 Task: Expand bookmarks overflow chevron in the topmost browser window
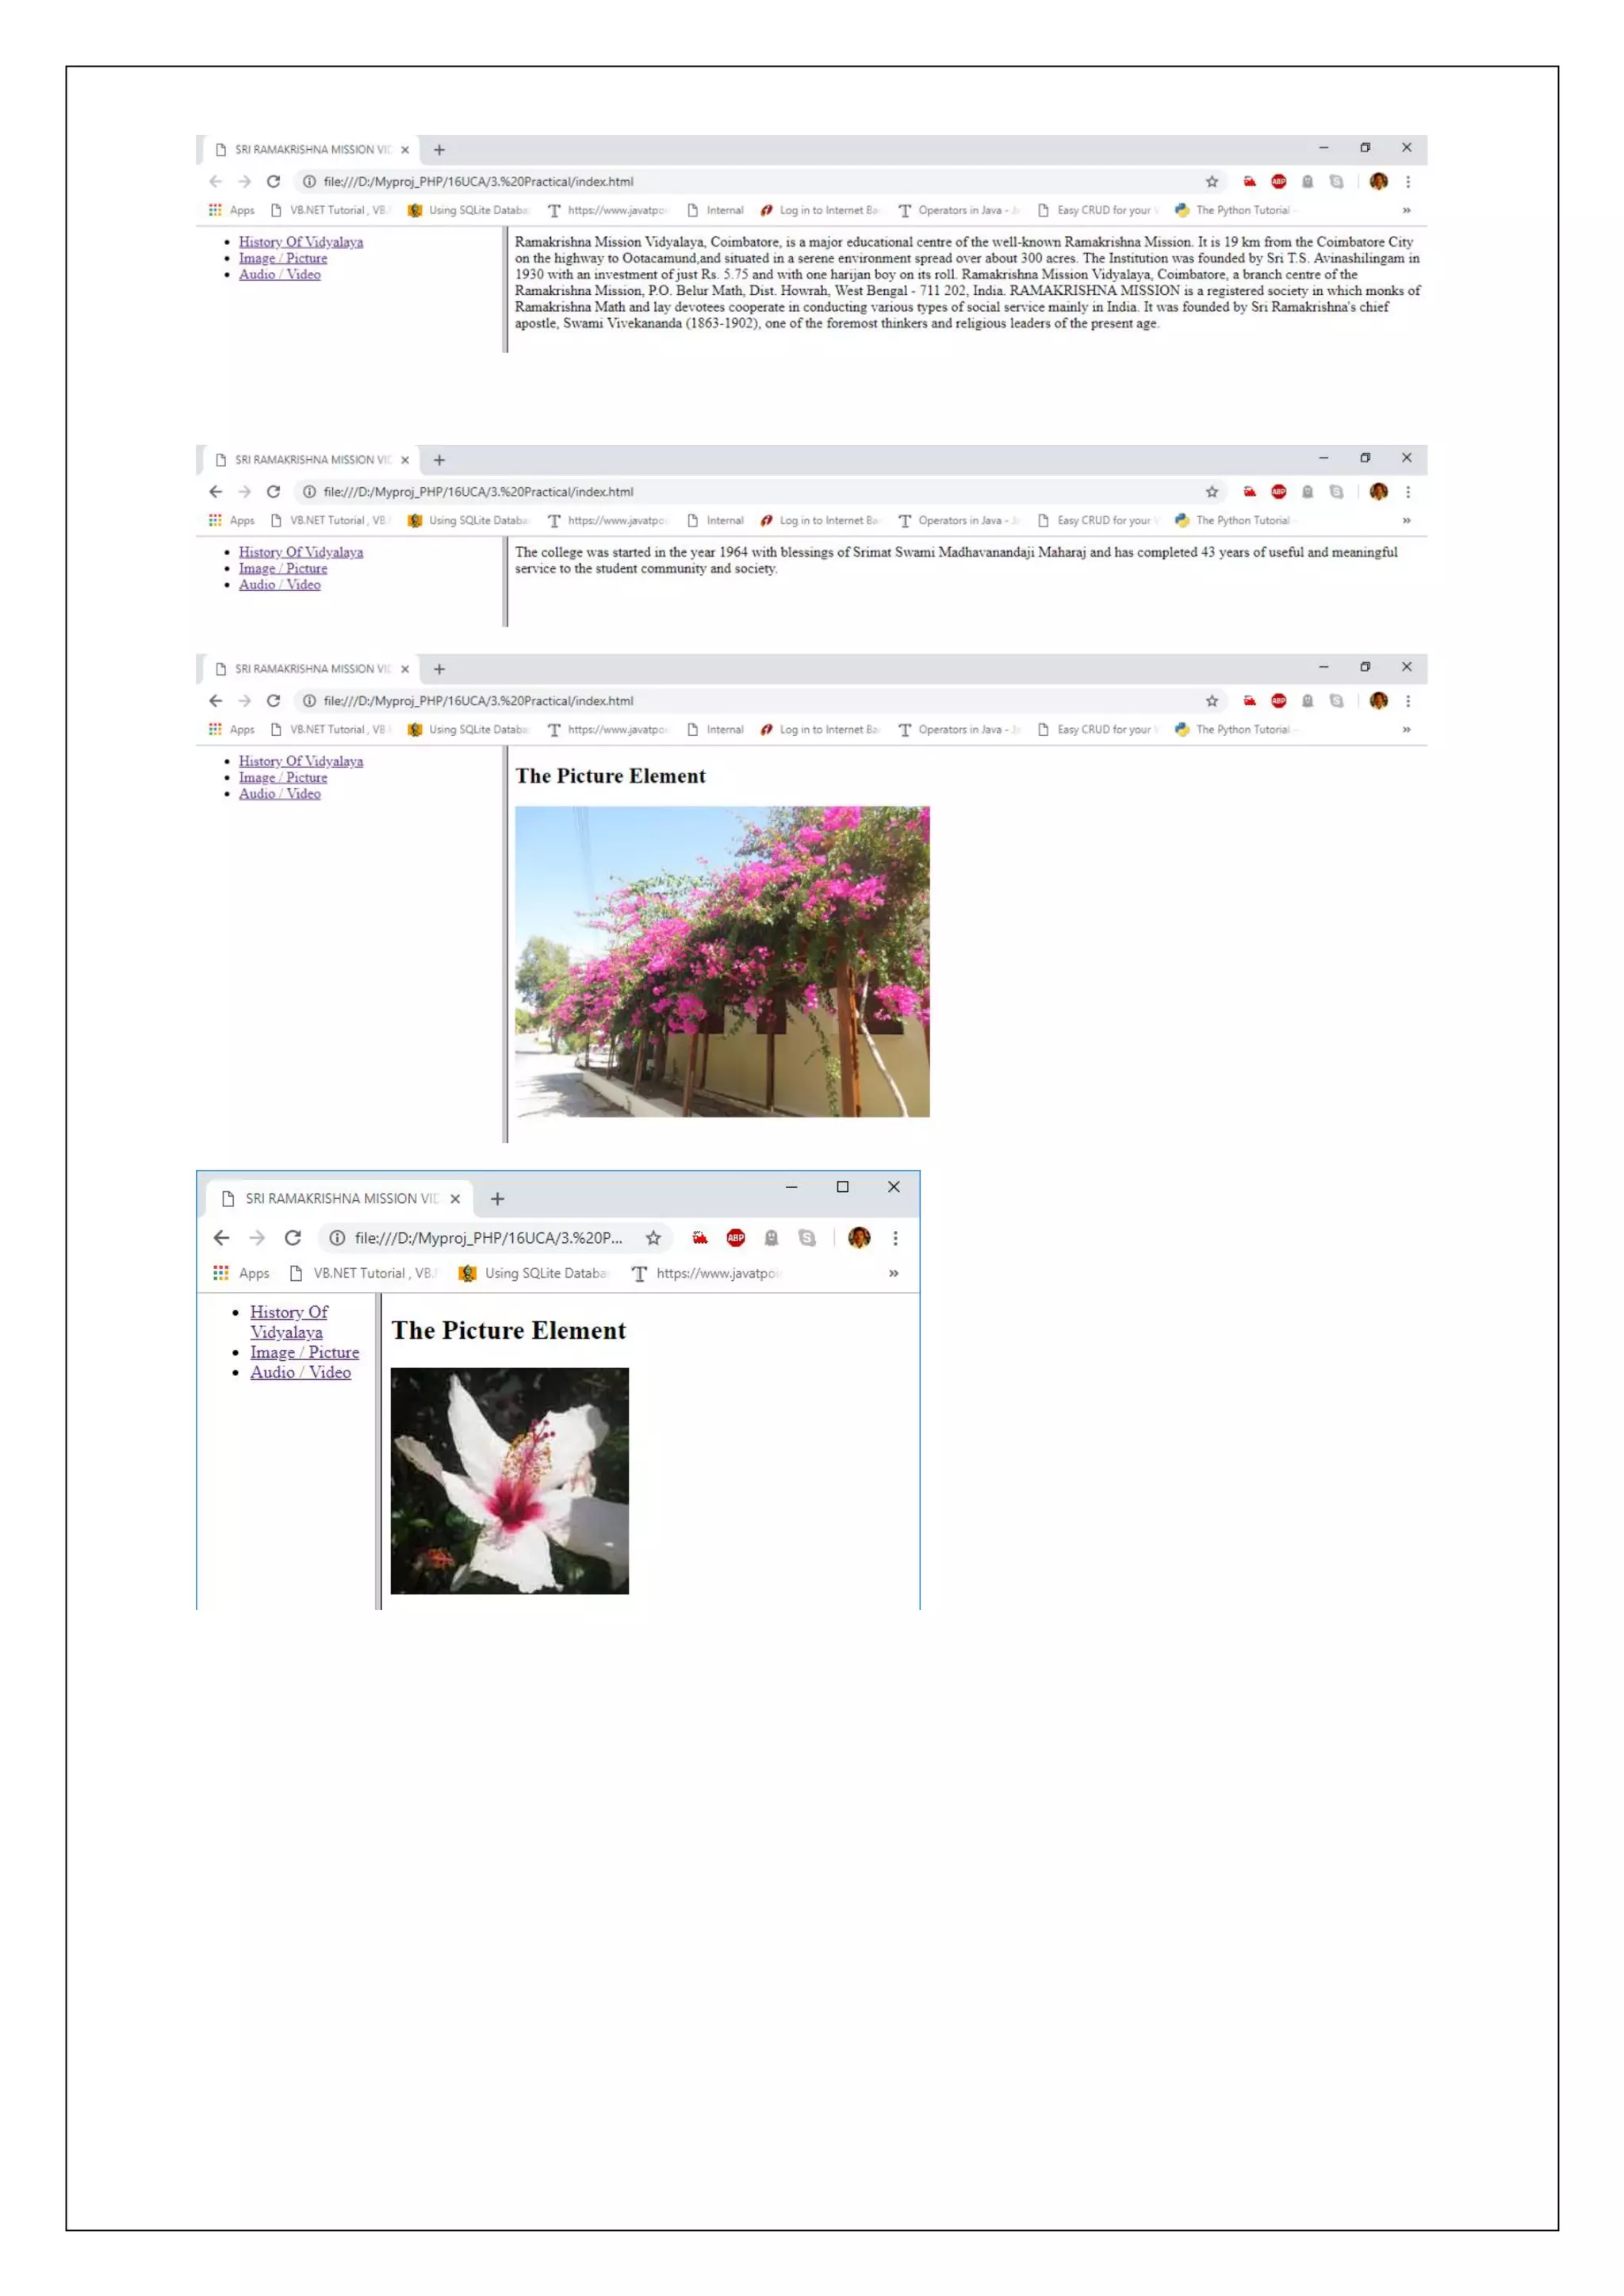click(x=1406, y=210)
